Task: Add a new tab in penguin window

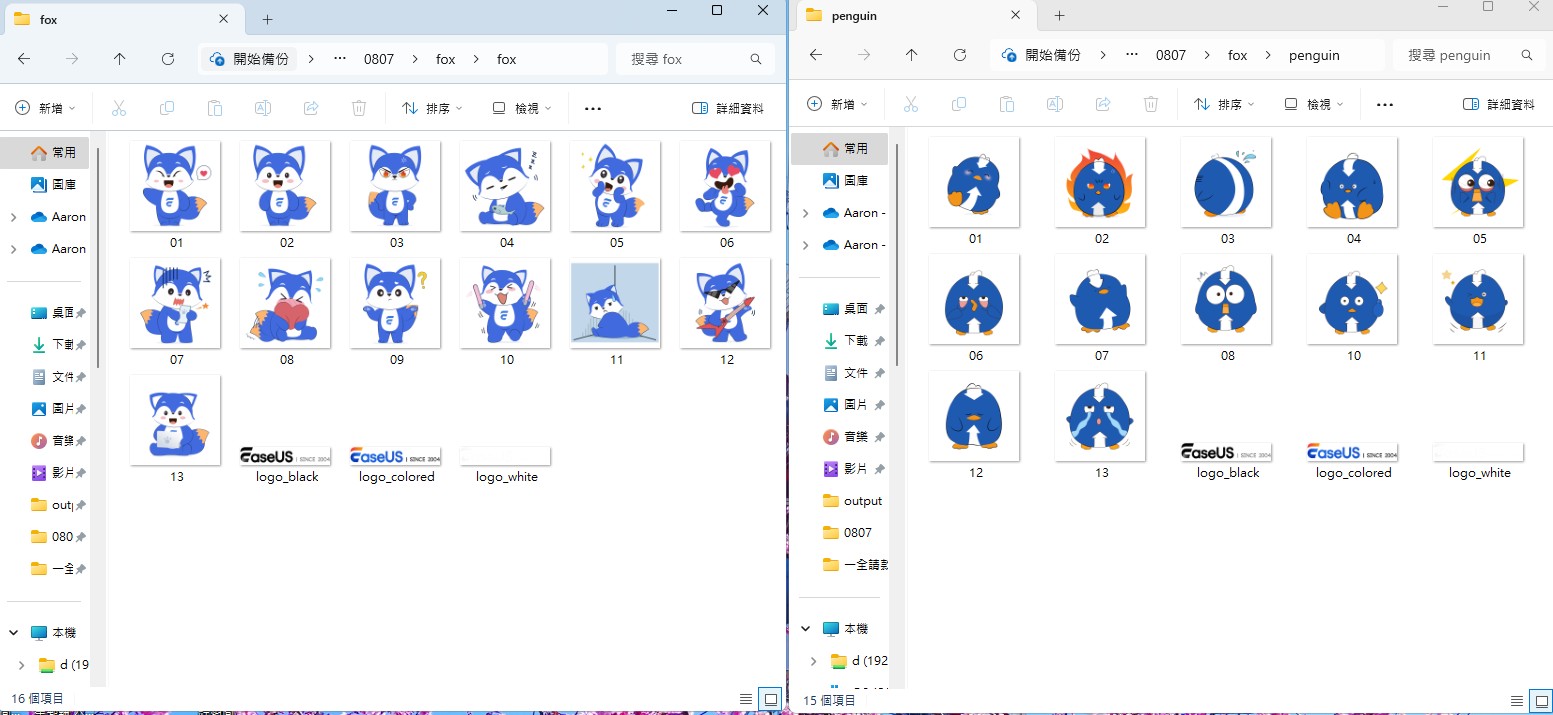Action: tap(1060, 15)
